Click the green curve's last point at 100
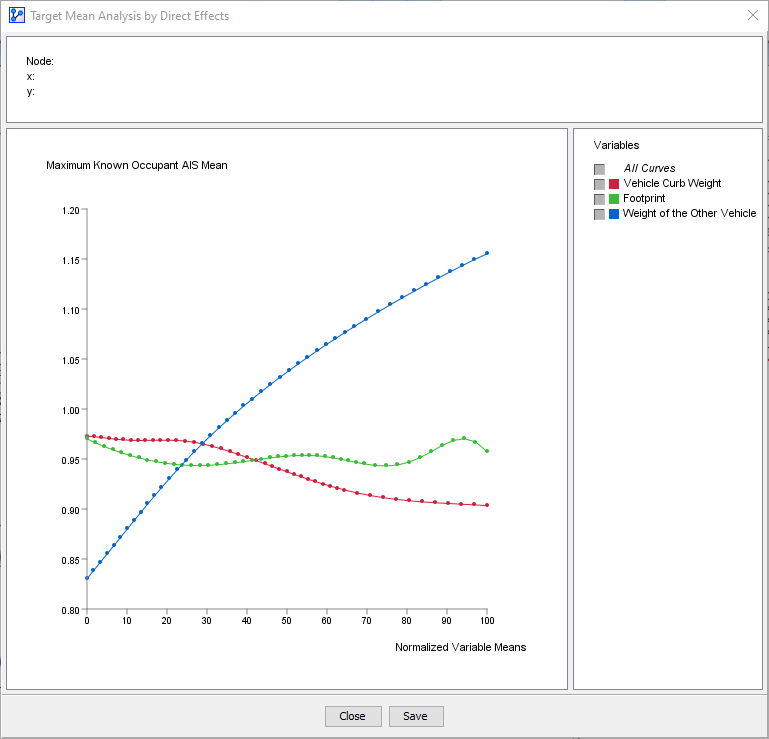 coord(487,451)
